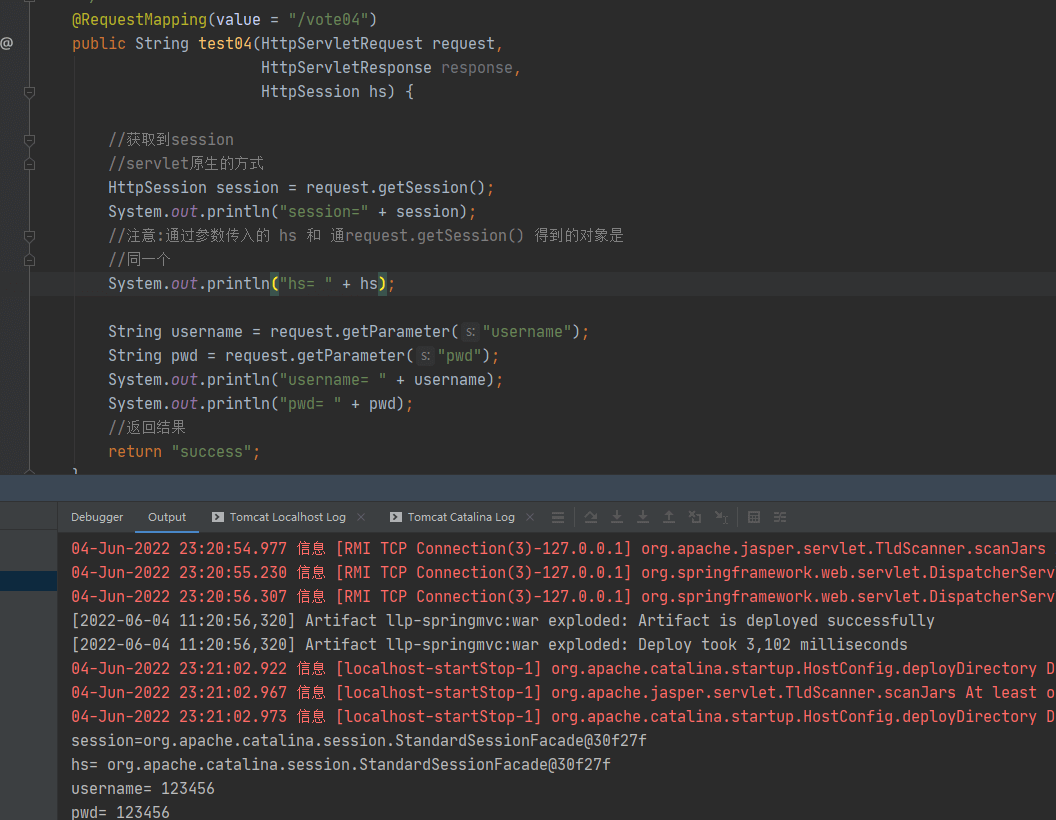
Task: Close the Tomcat Catalina Log tab
Action: 530,517
